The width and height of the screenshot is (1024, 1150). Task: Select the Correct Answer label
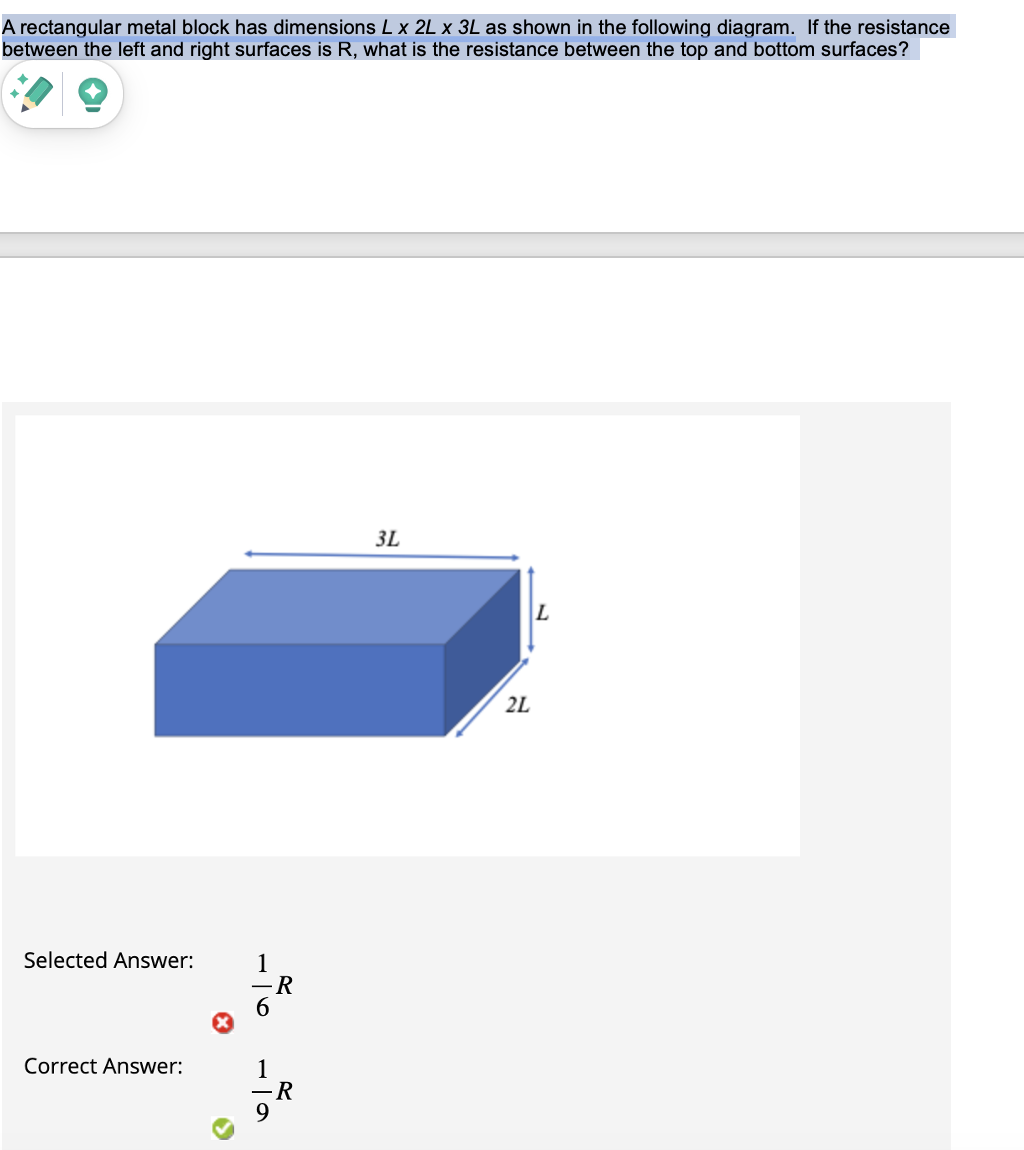[x=103, y=1066]
